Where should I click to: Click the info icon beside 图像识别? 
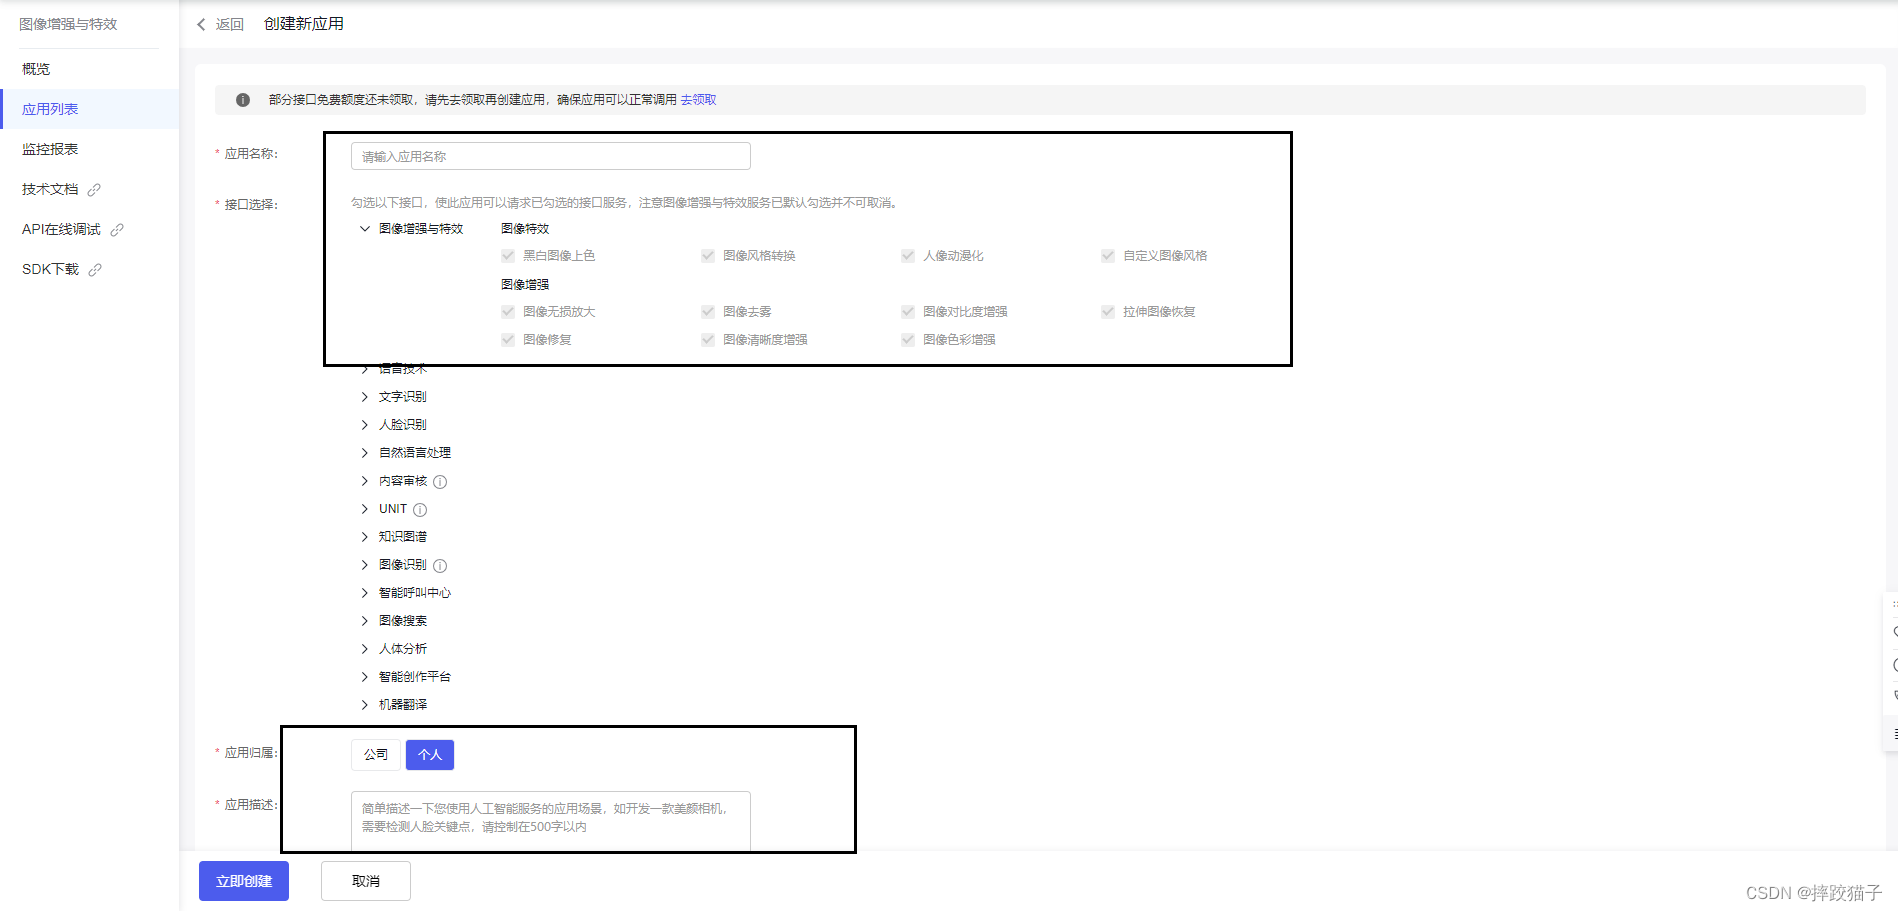point(440,566)
